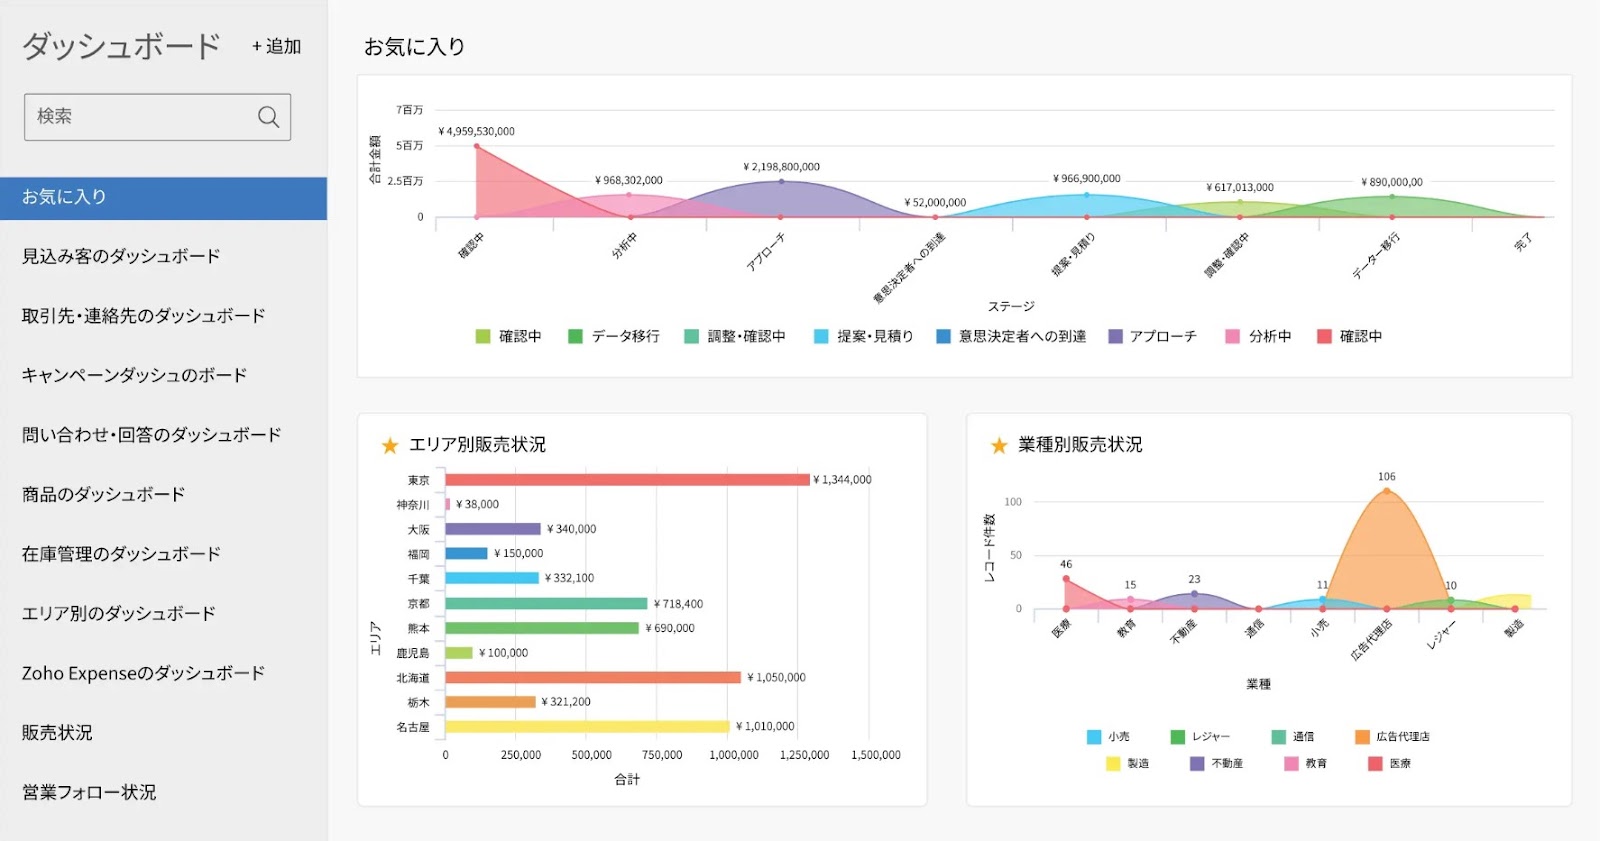The height and width of the screenshot is (841, 1600).
Task: Click the ¥ 4,959,530,000 data label
Action: coord(477,132)
